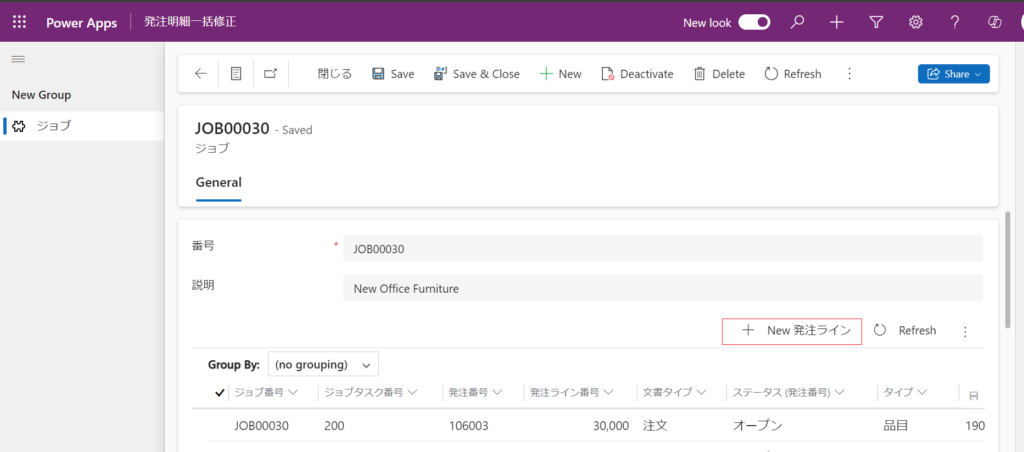
Task: Open the Power Apps app launcher waffle
Action: click(20, 22)
